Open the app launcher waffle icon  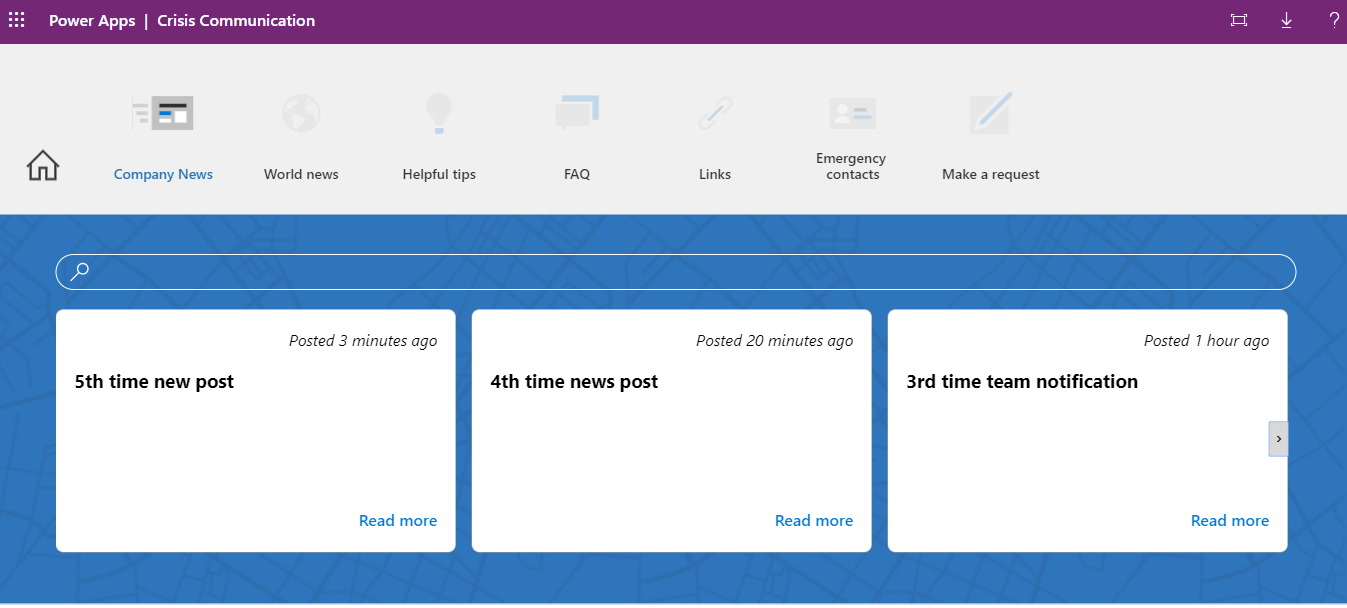(x=17, y=20)
